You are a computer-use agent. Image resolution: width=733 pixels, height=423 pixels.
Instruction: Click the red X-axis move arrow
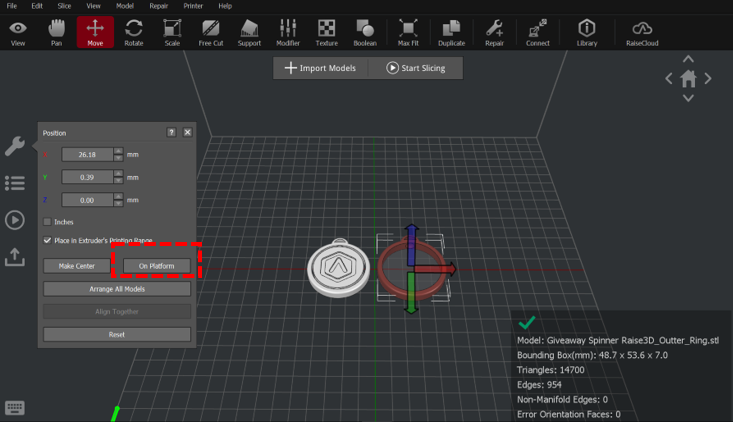[x=447, y=268]
